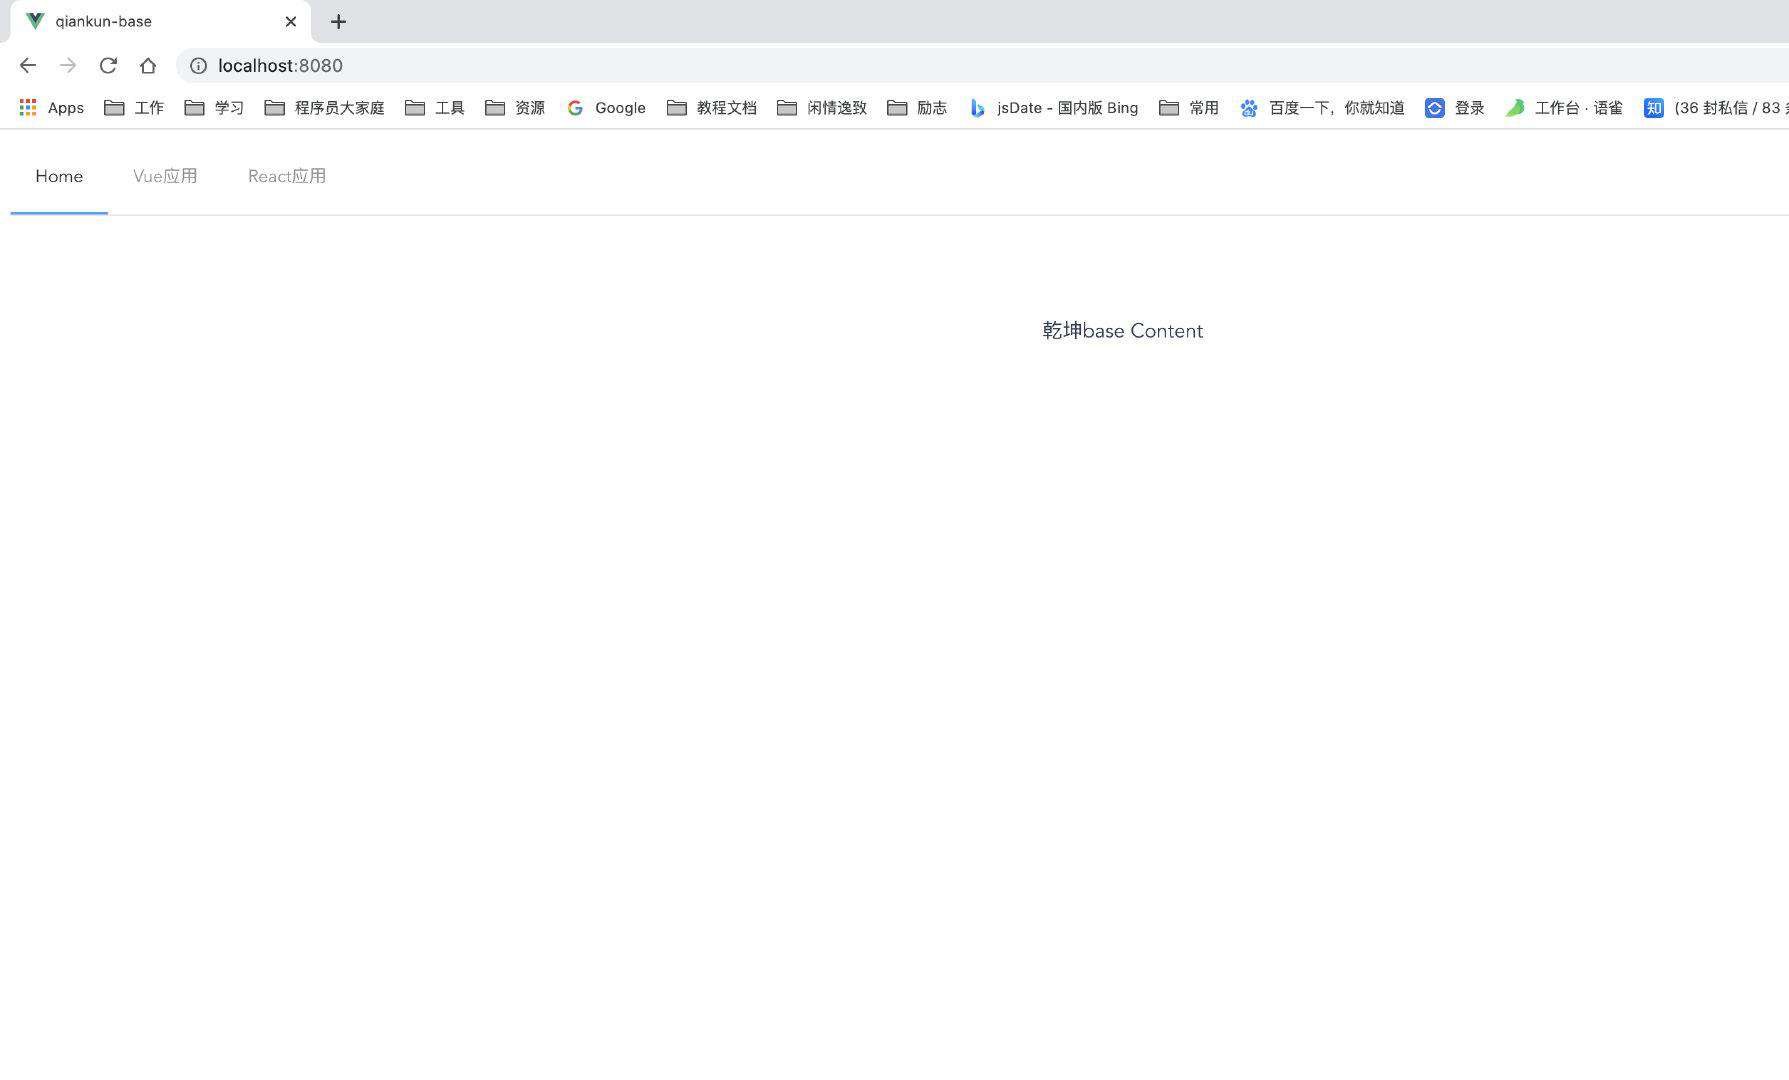
Task: Open the jsDate - 国内版 Bing bookmark
Action: [1053, 107]
